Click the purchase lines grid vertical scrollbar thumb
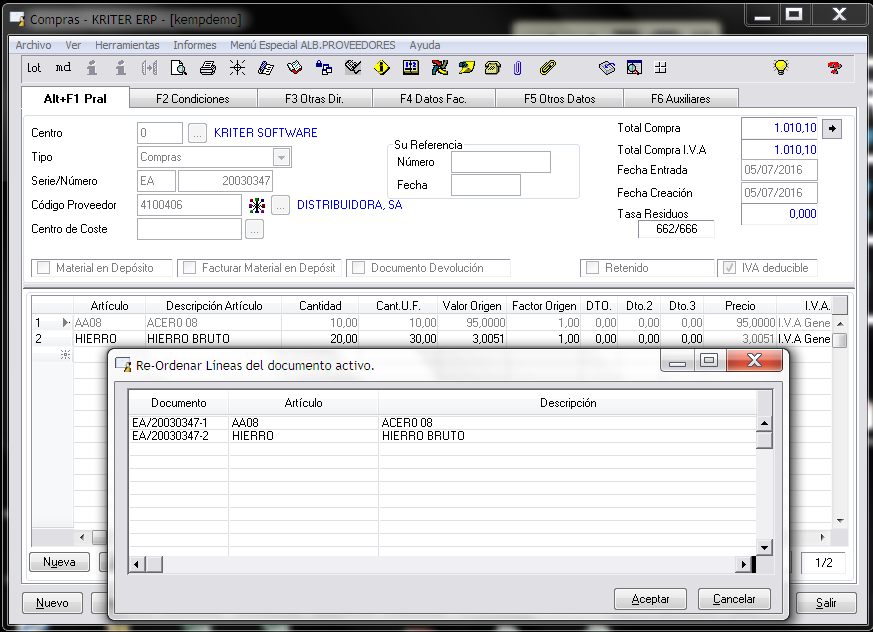 click(x=840, y=340)
